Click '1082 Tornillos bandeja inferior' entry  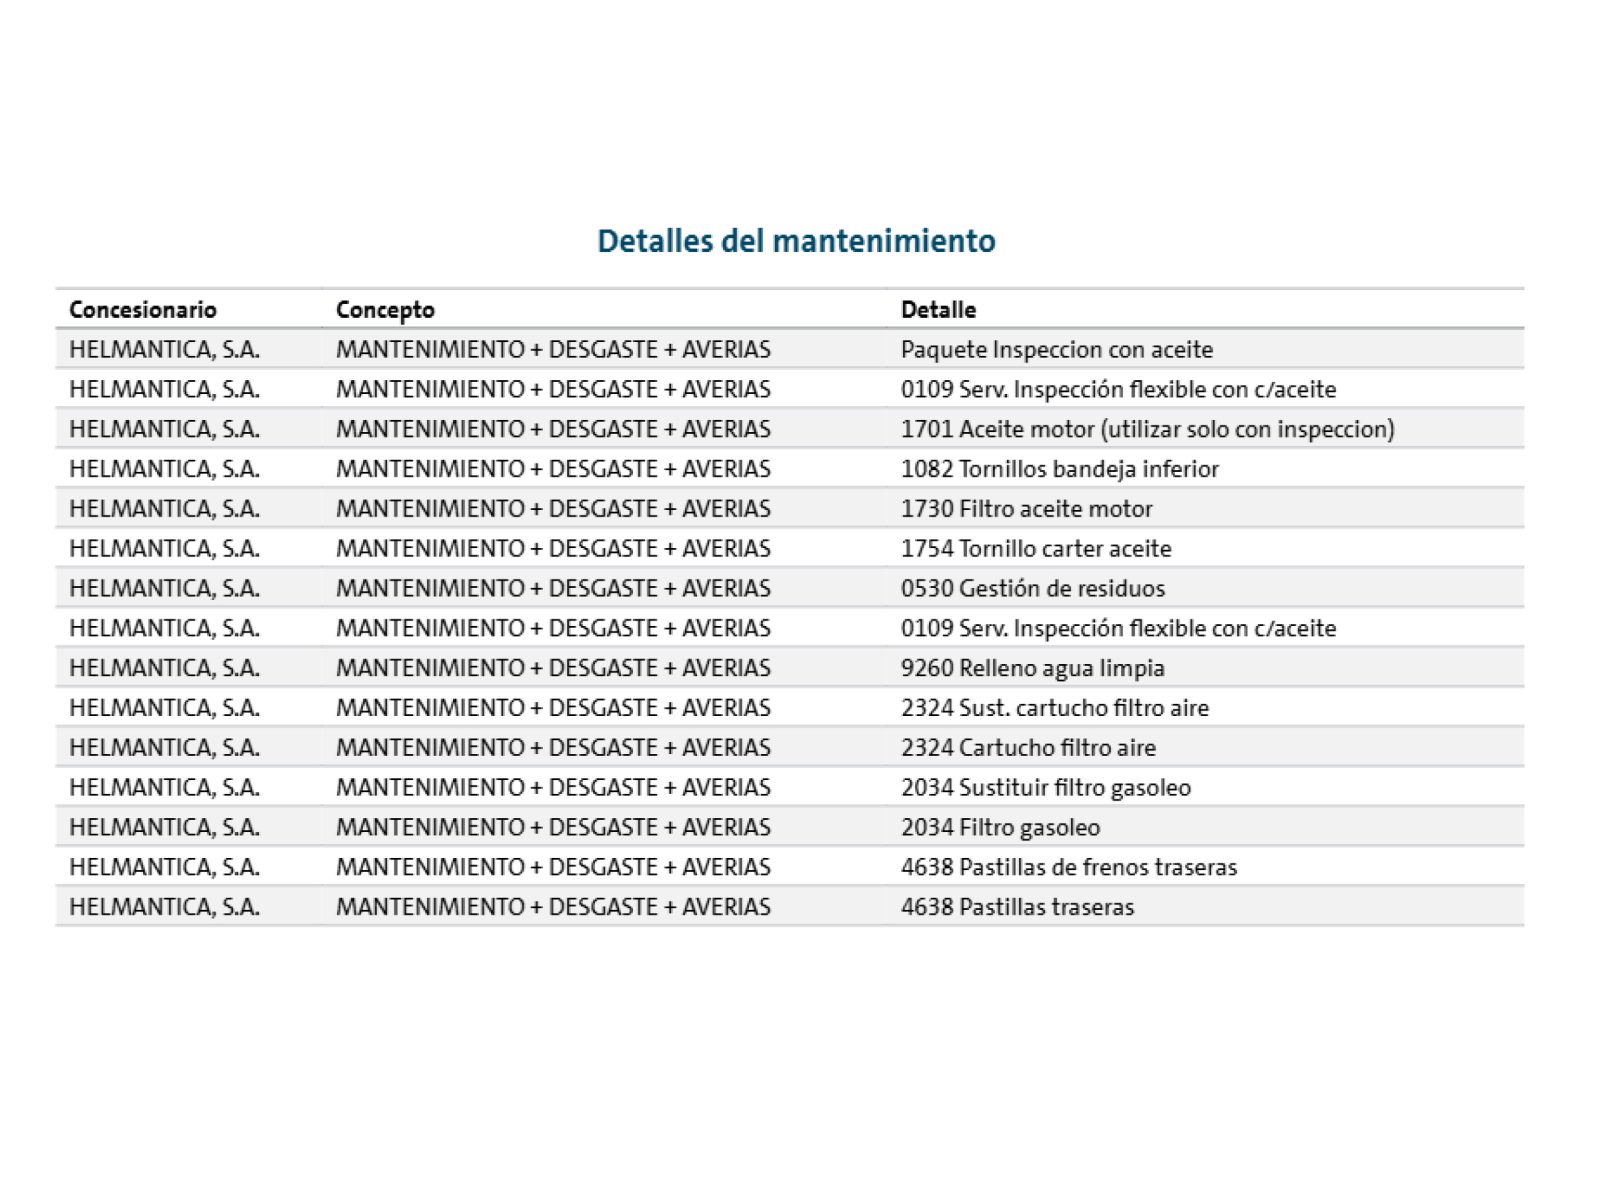(x=1059, y=469)
